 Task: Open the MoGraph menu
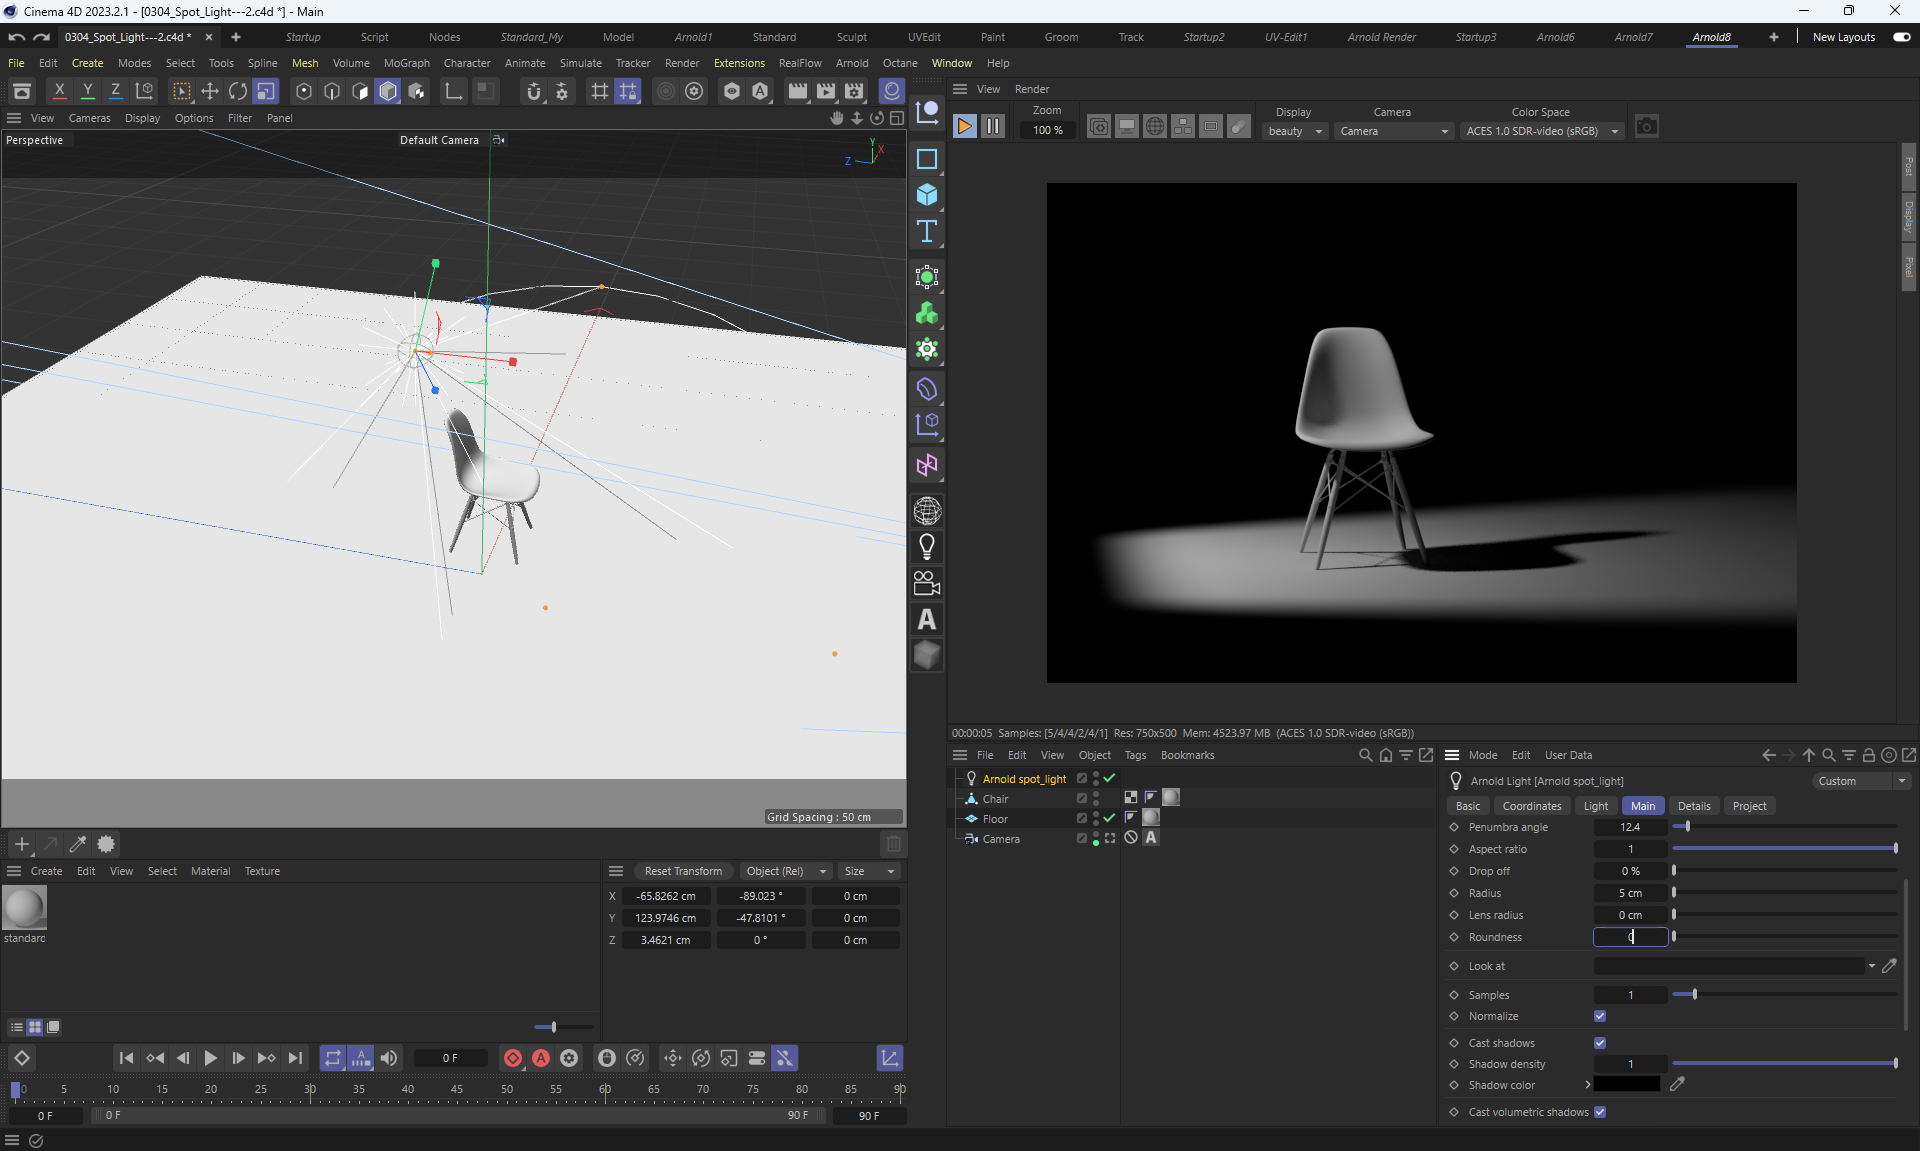pos(406,63)
